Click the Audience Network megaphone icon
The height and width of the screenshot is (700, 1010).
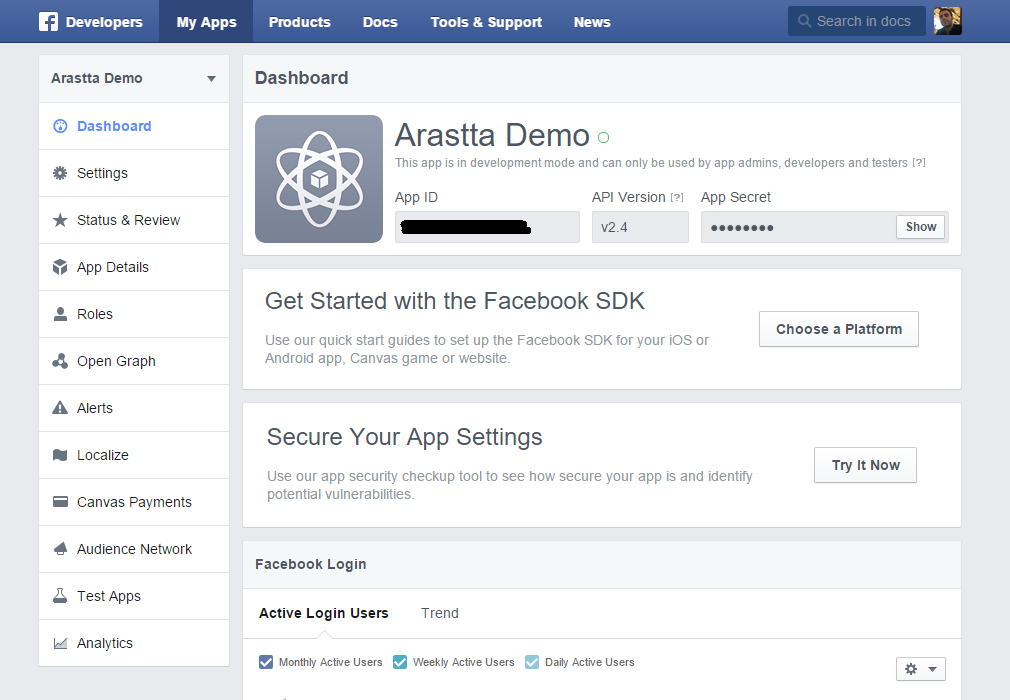point(60,549)
